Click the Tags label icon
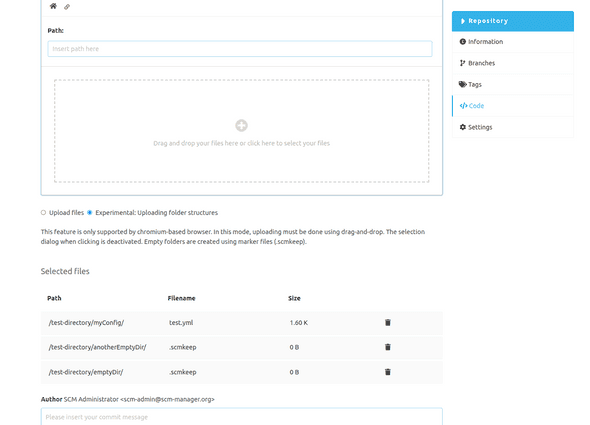 click(x=463, y=84)
